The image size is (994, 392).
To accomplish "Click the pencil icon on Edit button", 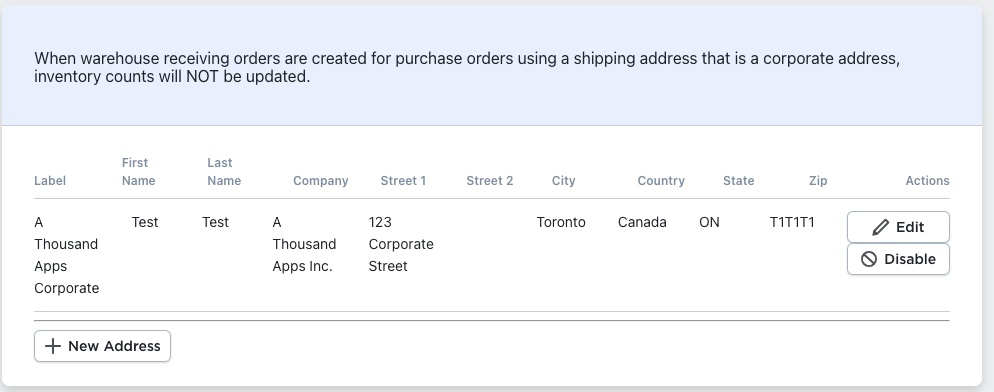I will tap(881, 227).
